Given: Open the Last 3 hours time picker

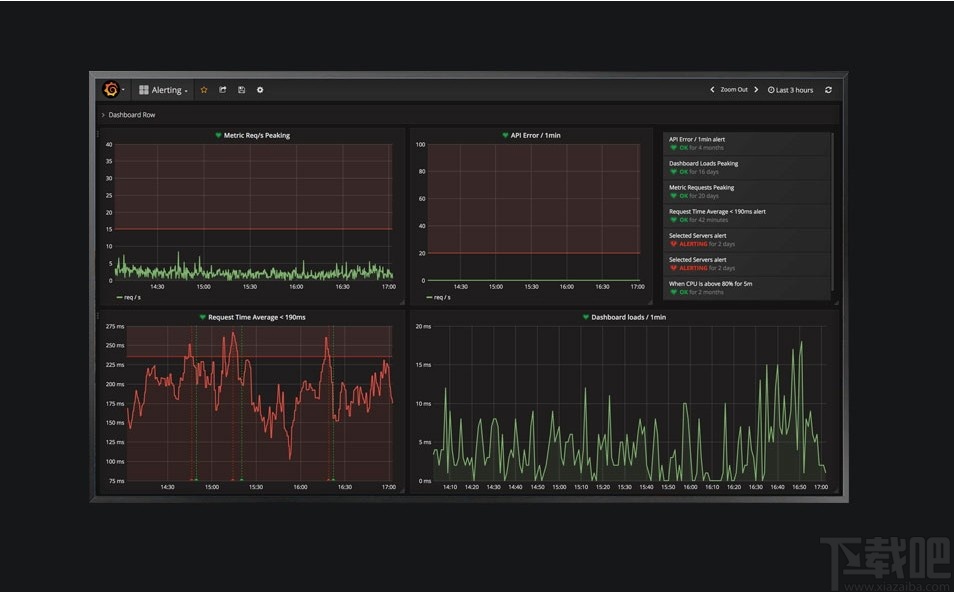Looking at the screenshot, I should 794,90.
